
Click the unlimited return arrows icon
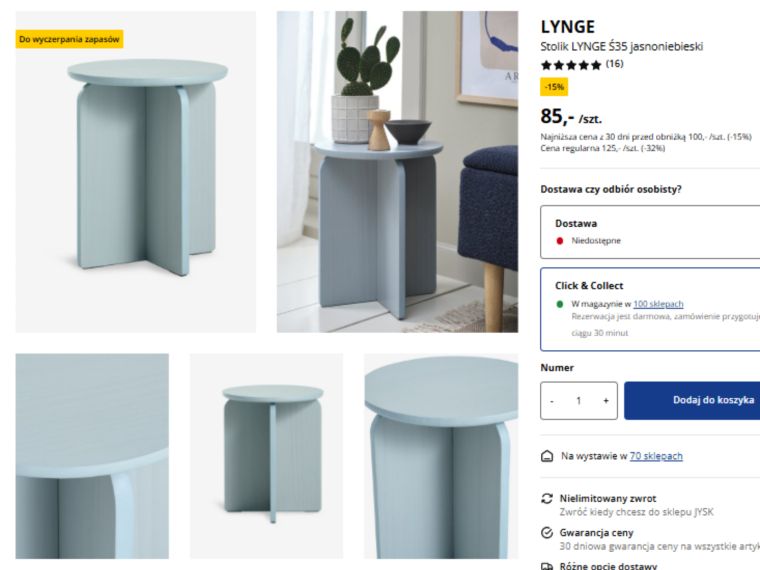coord(547,499)
